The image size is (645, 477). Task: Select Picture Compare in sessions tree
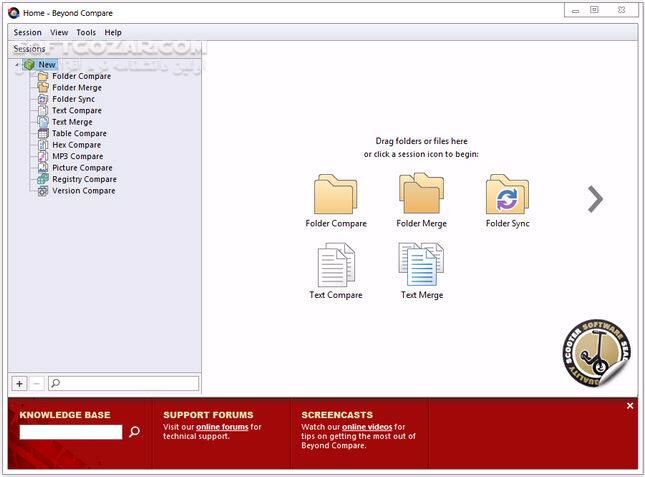[82, 168]
